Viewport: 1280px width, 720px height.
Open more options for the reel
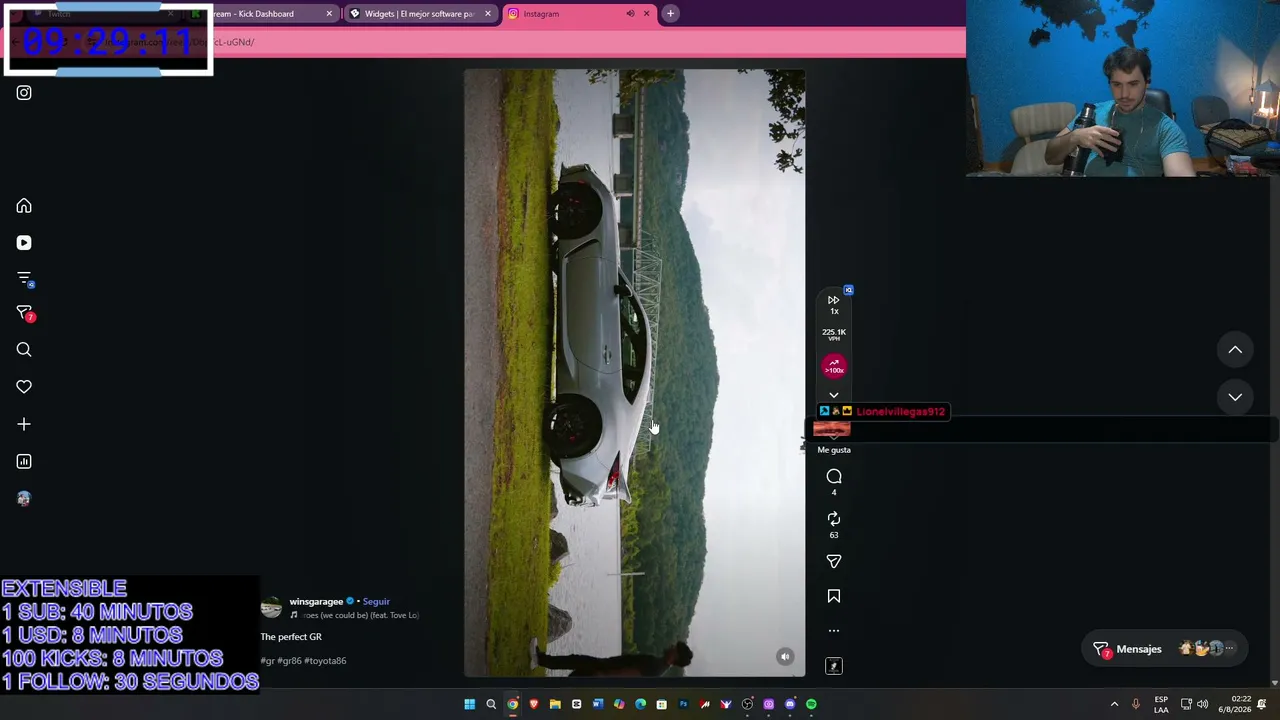tap(834, 631)
